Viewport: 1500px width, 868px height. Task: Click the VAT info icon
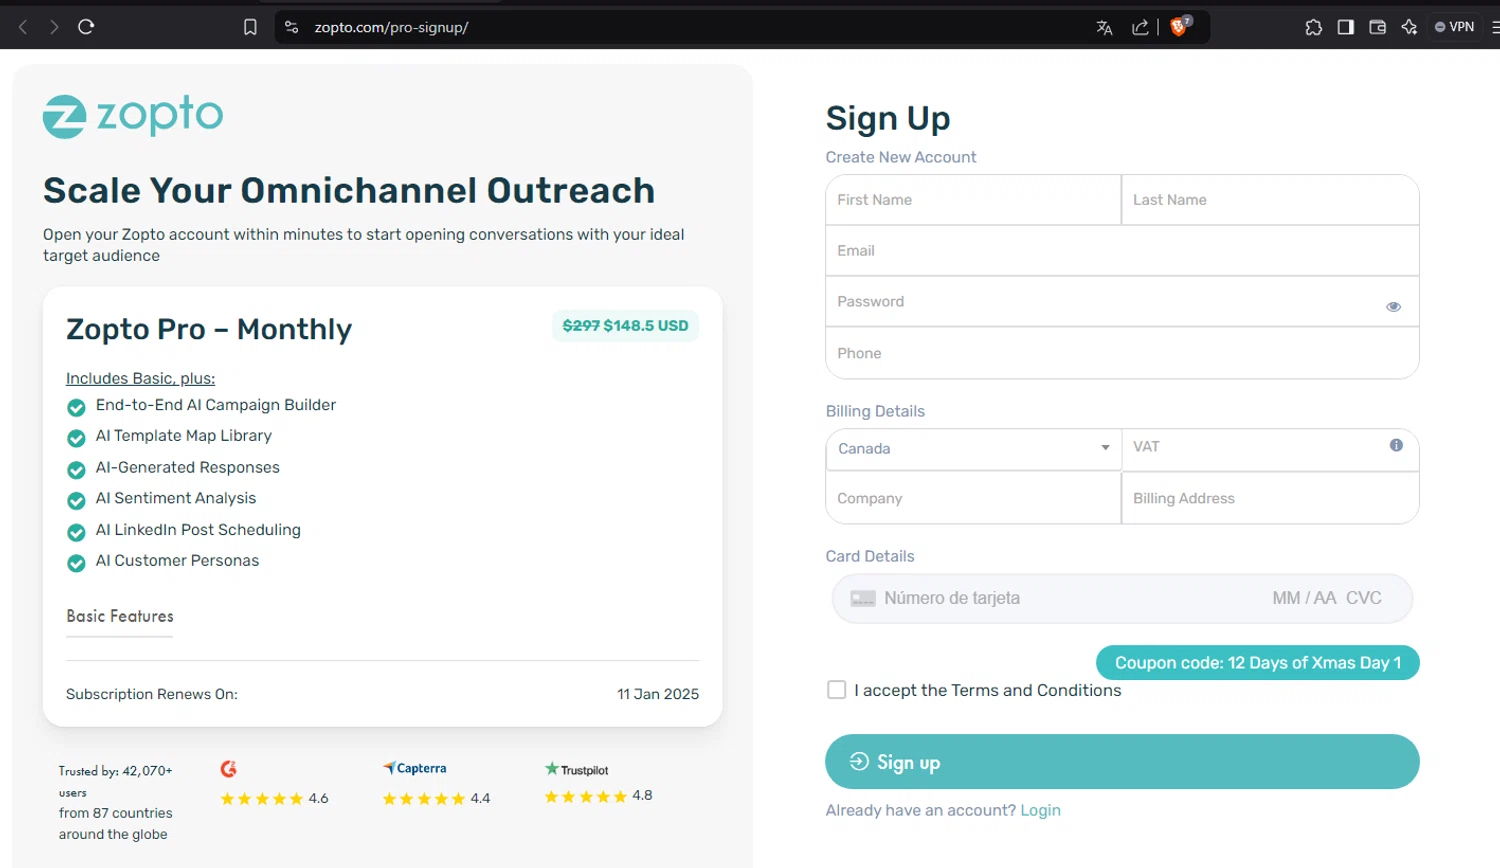point(1396,445)
